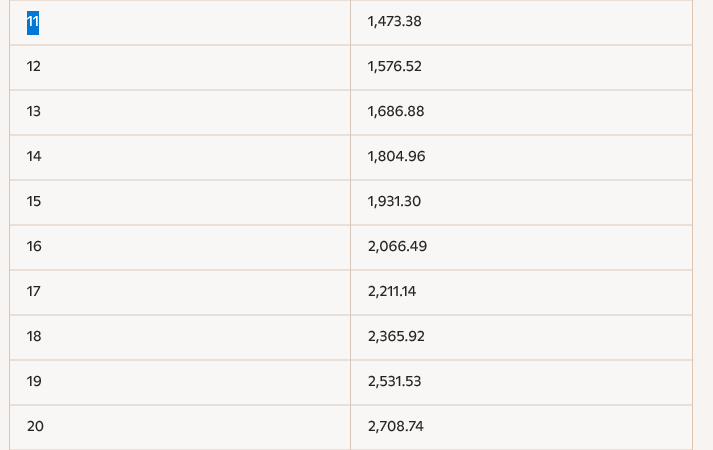
Task: Choose the amount 2,531.53
Action: 394,381
